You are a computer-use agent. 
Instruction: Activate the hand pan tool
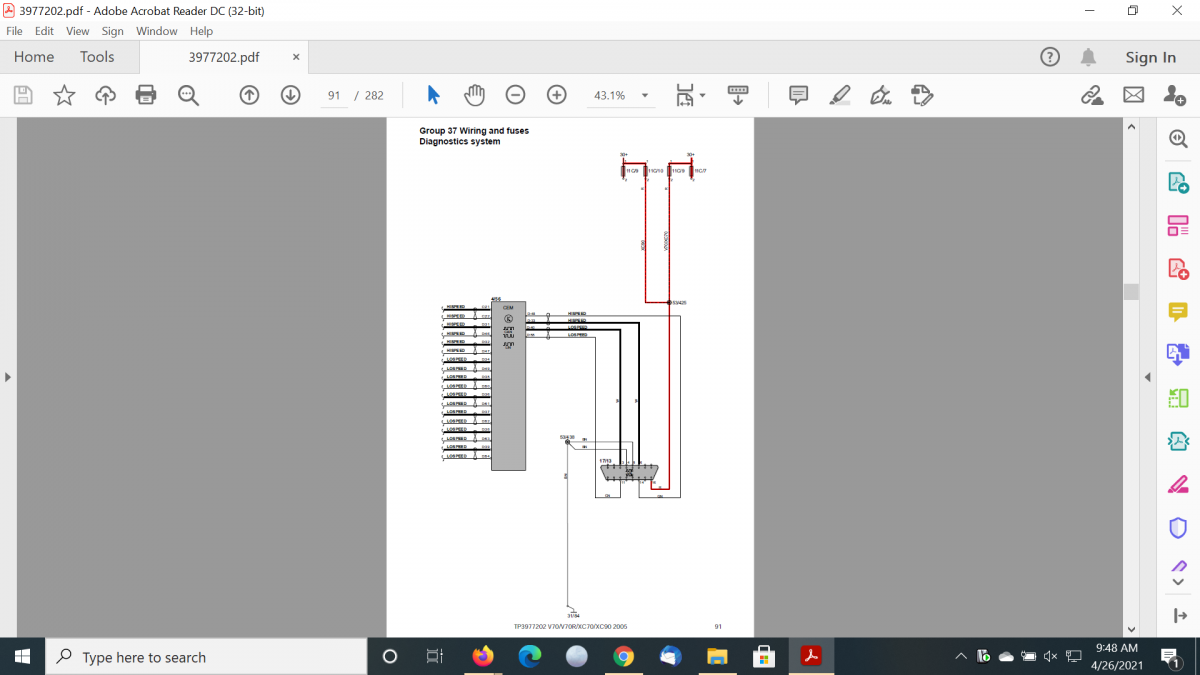[x=474, y=95]
